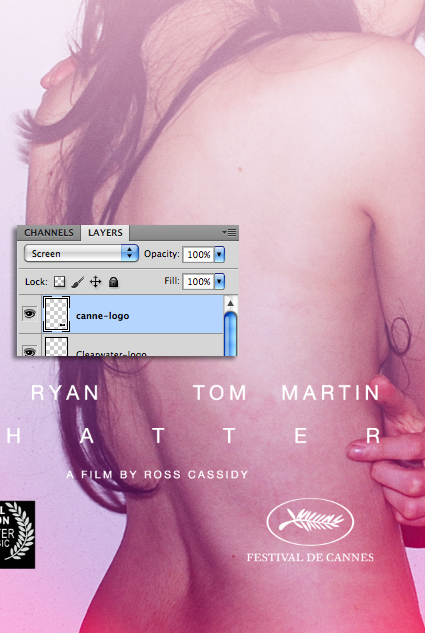Switch to the Channels tab

point(49,233)
